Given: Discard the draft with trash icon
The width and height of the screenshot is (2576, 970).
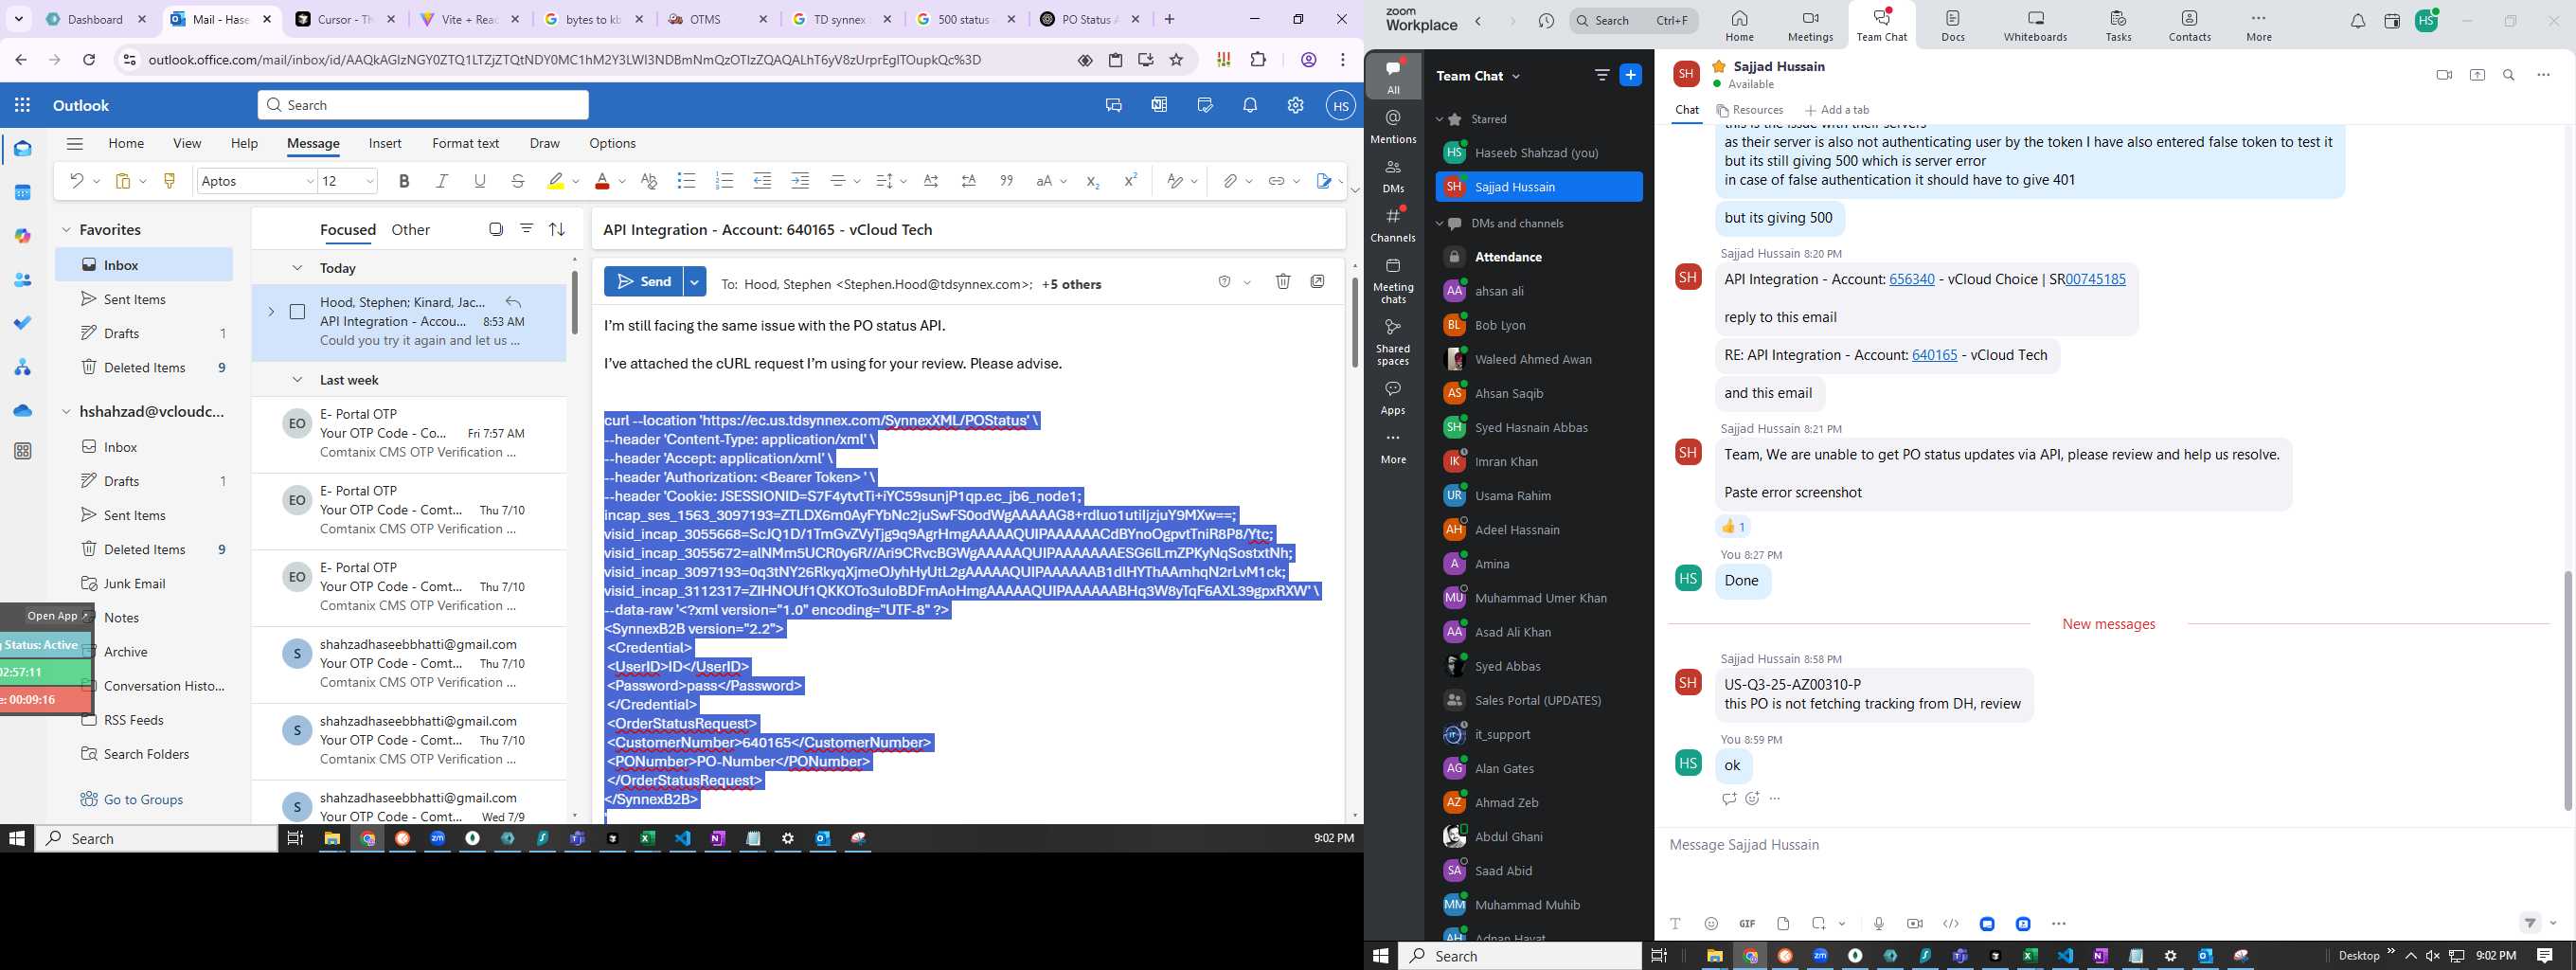Looking at the screenshot, I should coord(1283,282).
